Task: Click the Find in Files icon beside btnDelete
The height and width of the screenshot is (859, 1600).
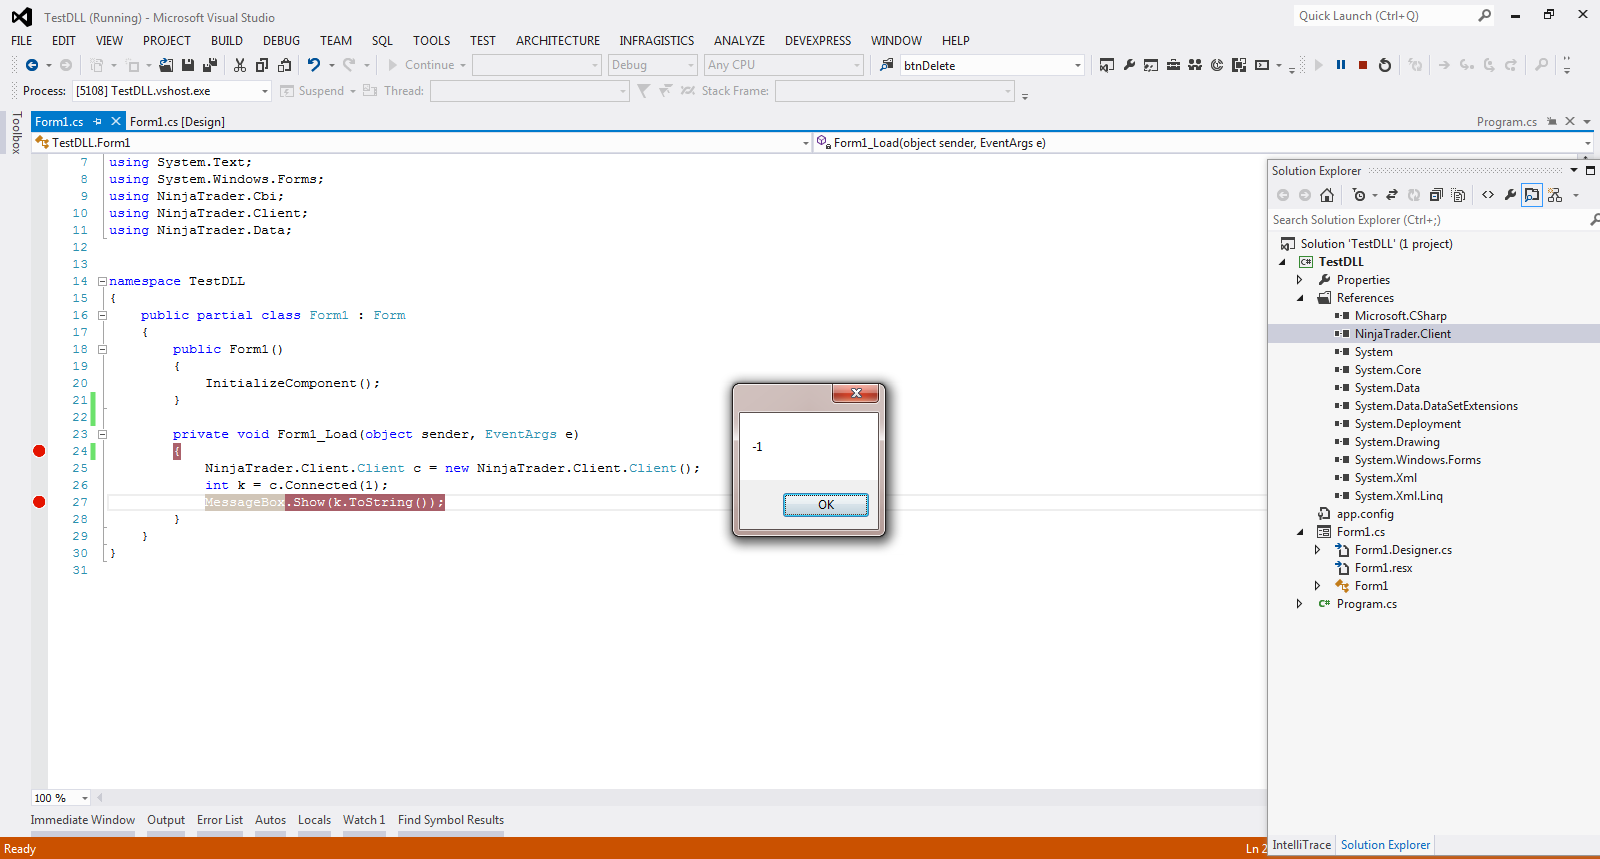Action: pos(887,65)
